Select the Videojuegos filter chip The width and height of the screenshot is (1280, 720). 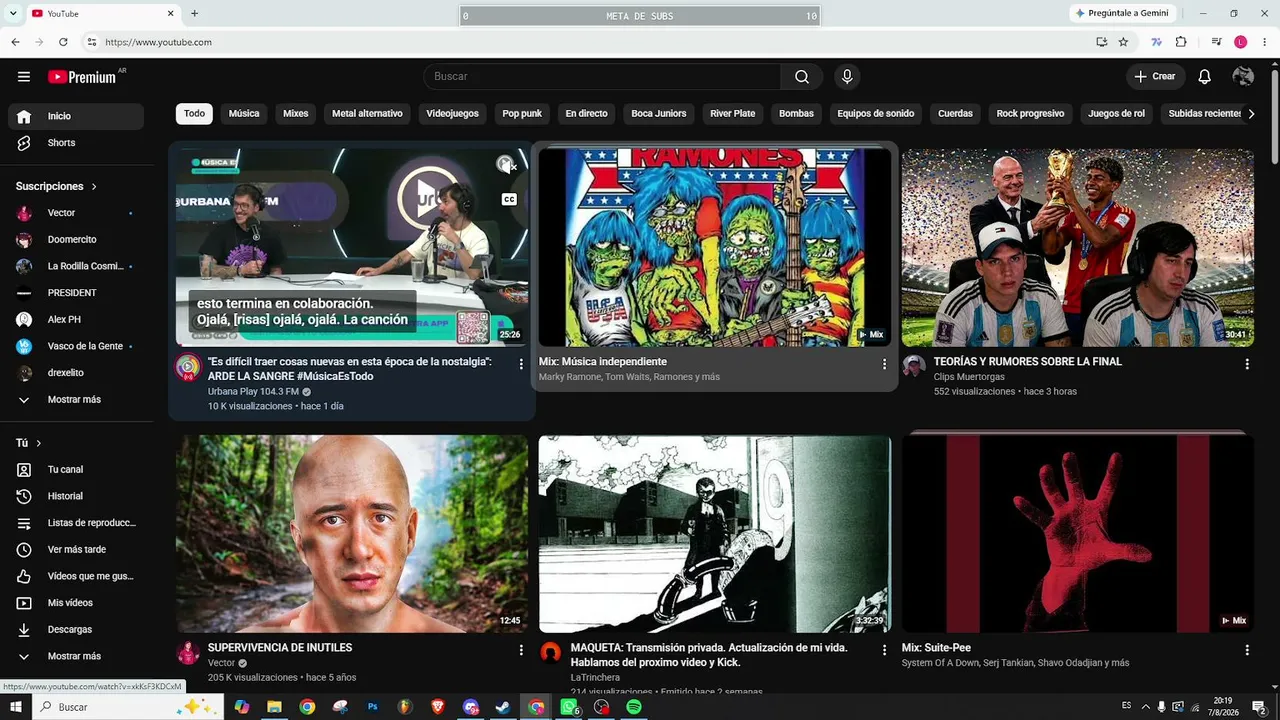(x=452, y=114)
